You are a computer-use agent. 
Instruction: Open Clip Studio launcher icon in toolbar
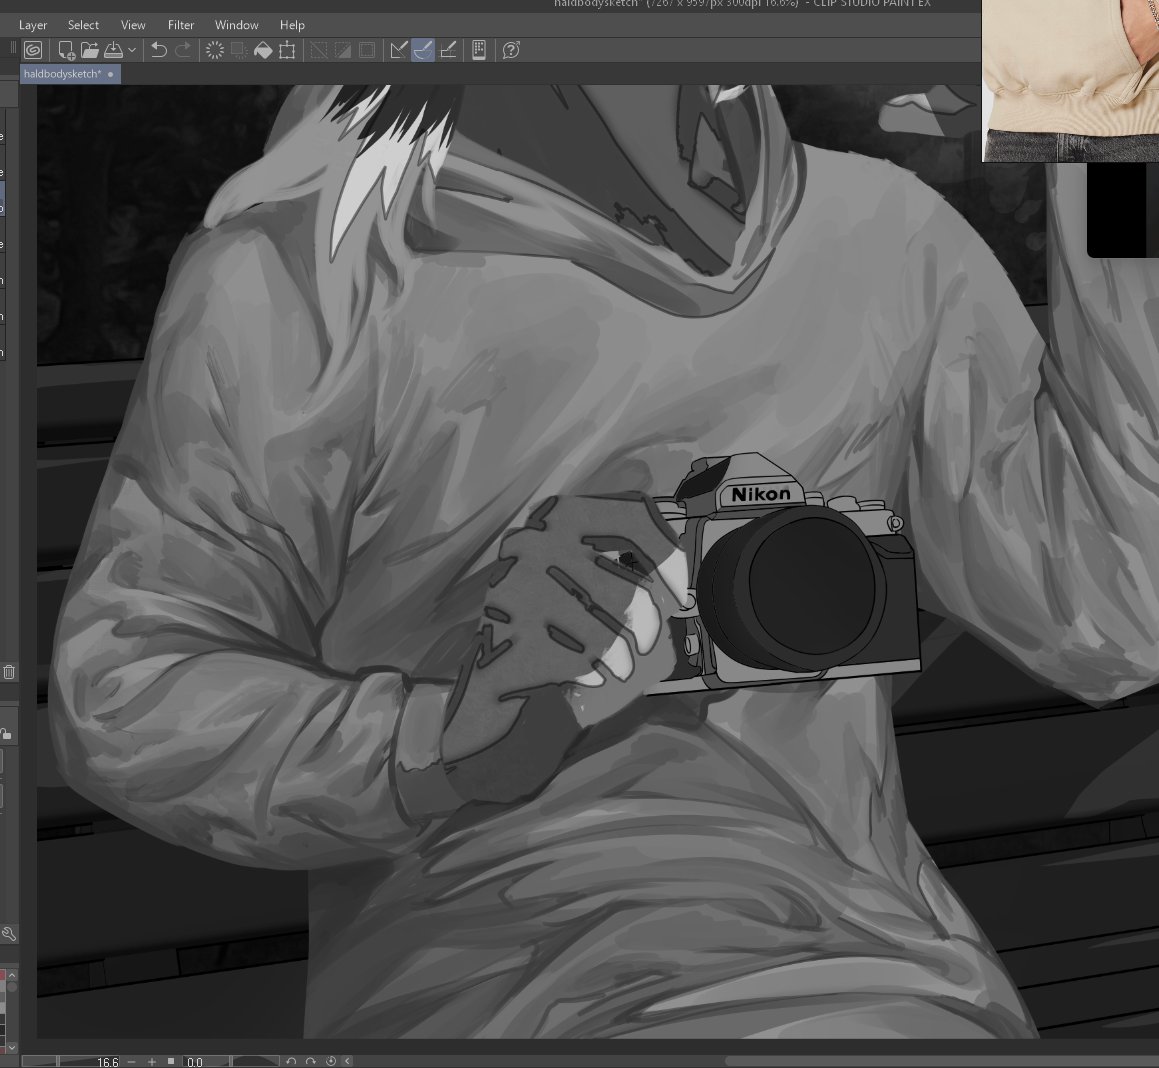pyautogui.click(x=33, y=50)
